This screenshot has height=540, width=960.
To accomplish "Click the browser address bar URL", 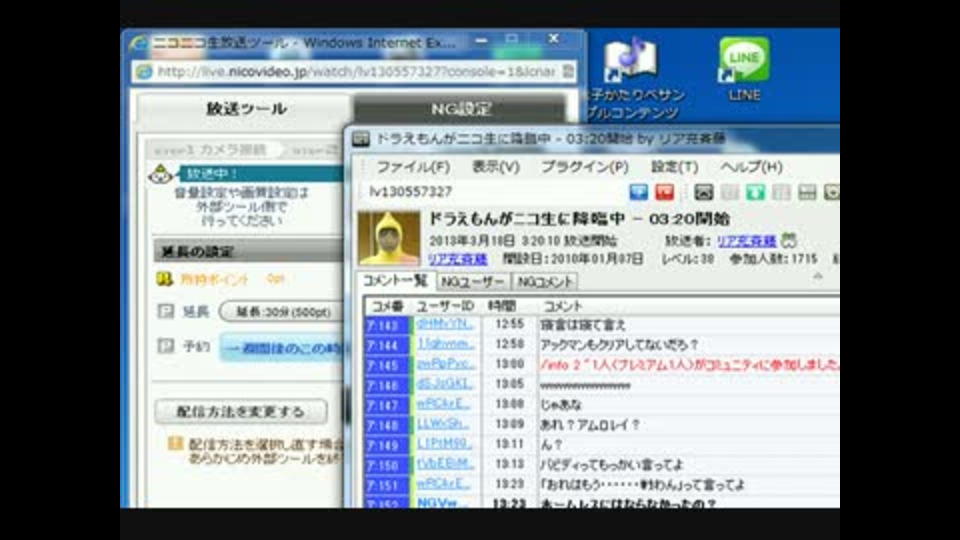I will pos(356,72).
